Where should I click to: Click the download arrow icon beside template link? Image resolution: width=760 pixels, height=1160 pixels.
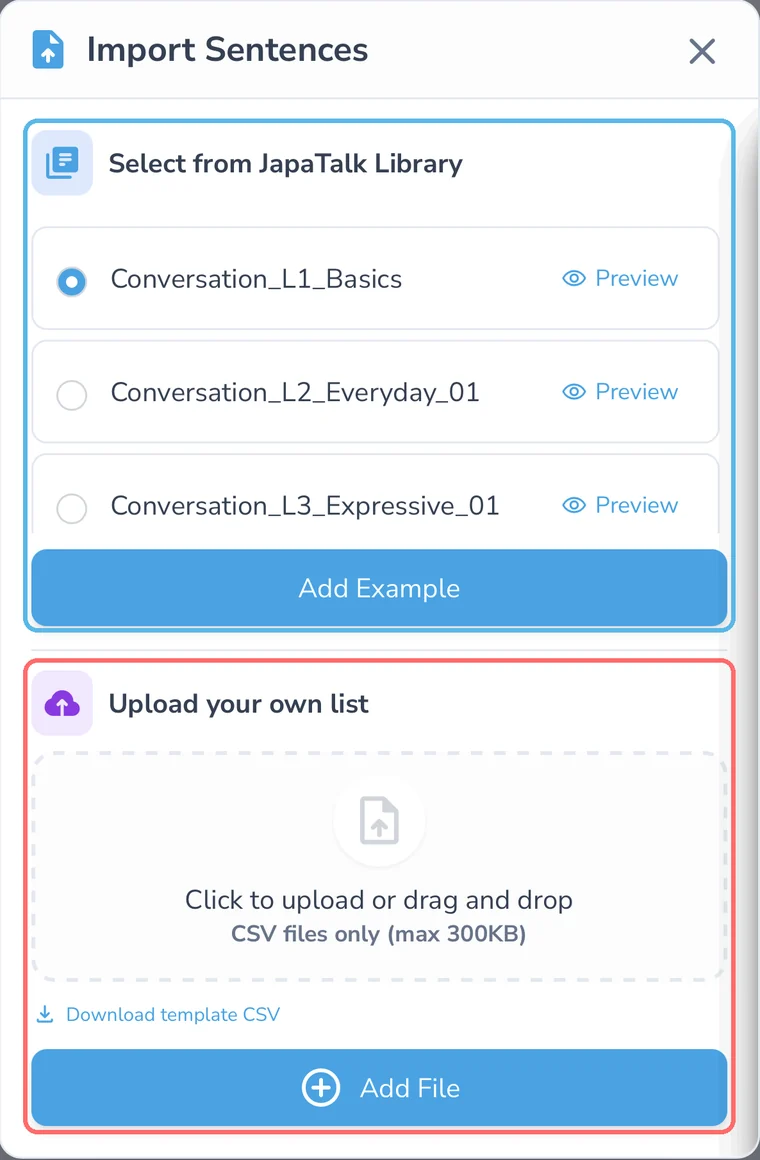[45, 1014]
